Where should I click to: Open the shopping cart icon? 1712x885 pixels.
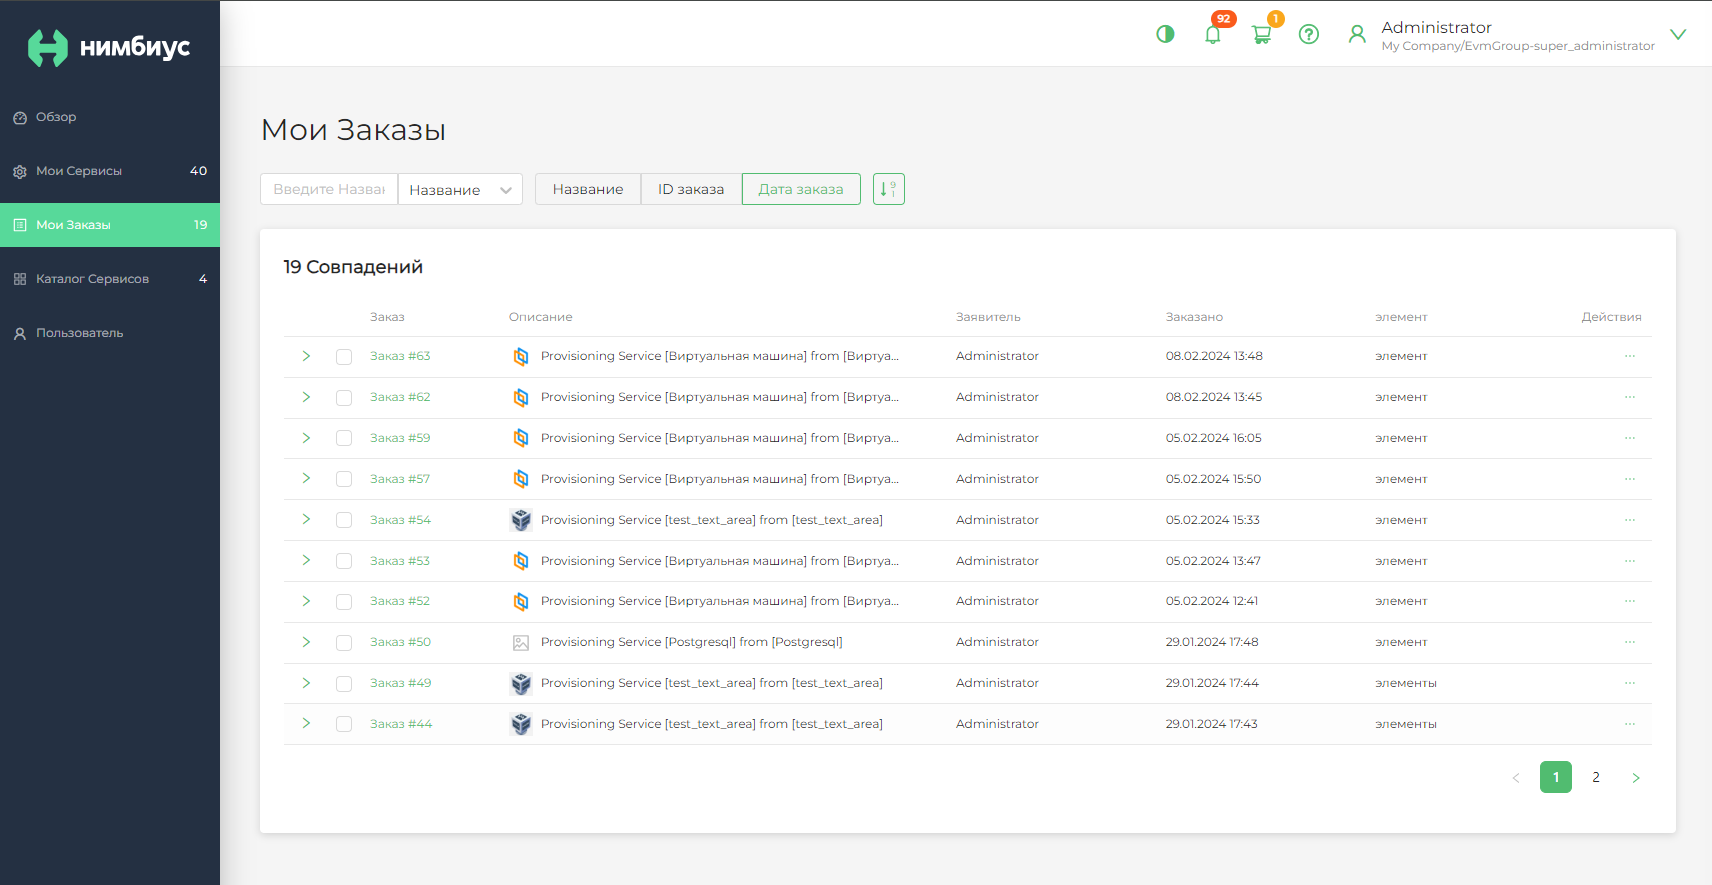(1261, 34)
